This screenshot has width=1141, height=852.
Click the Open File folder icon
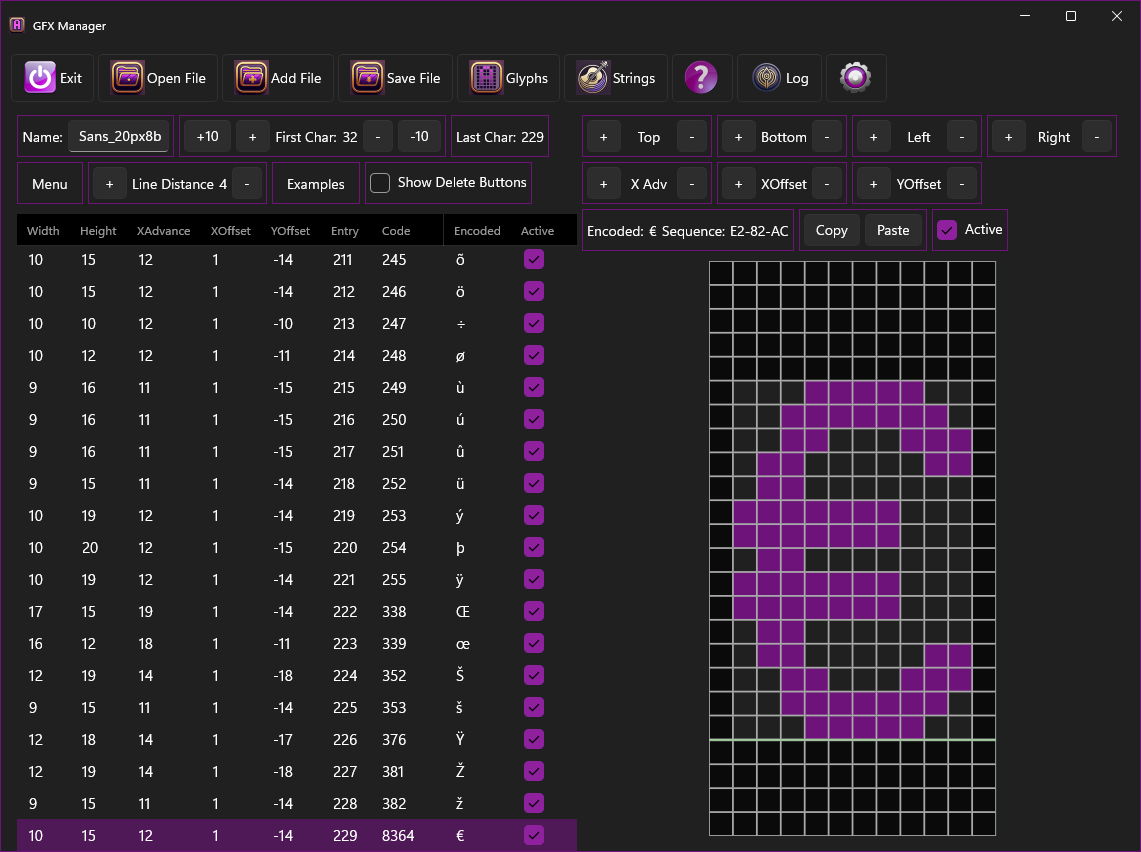point(127,77)
